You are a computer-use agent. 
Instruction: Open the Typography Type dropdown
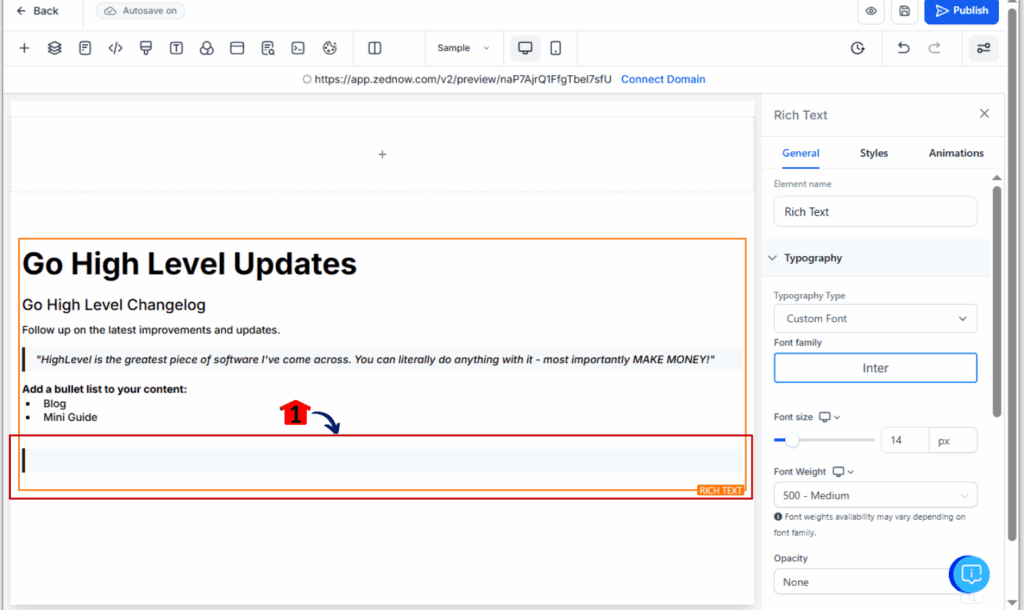click(875, 319)
